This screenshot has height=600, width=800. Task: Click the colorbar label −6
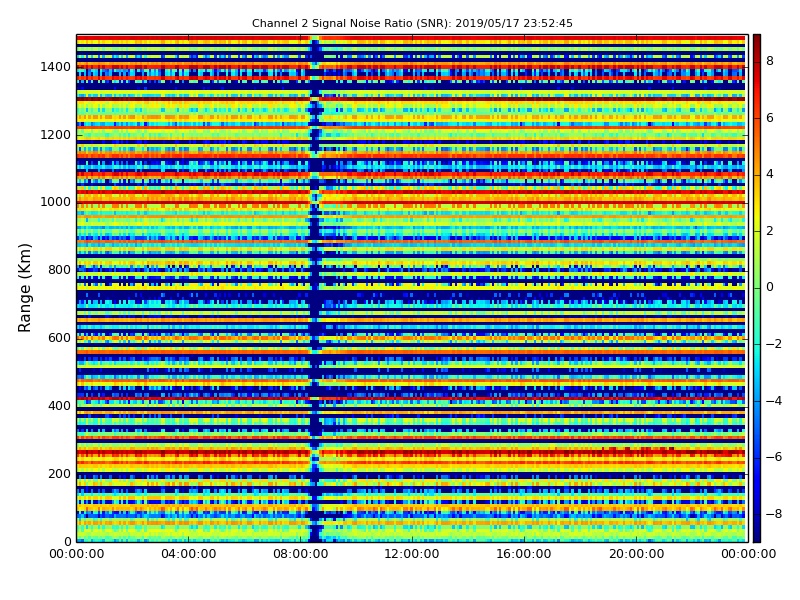774,457
